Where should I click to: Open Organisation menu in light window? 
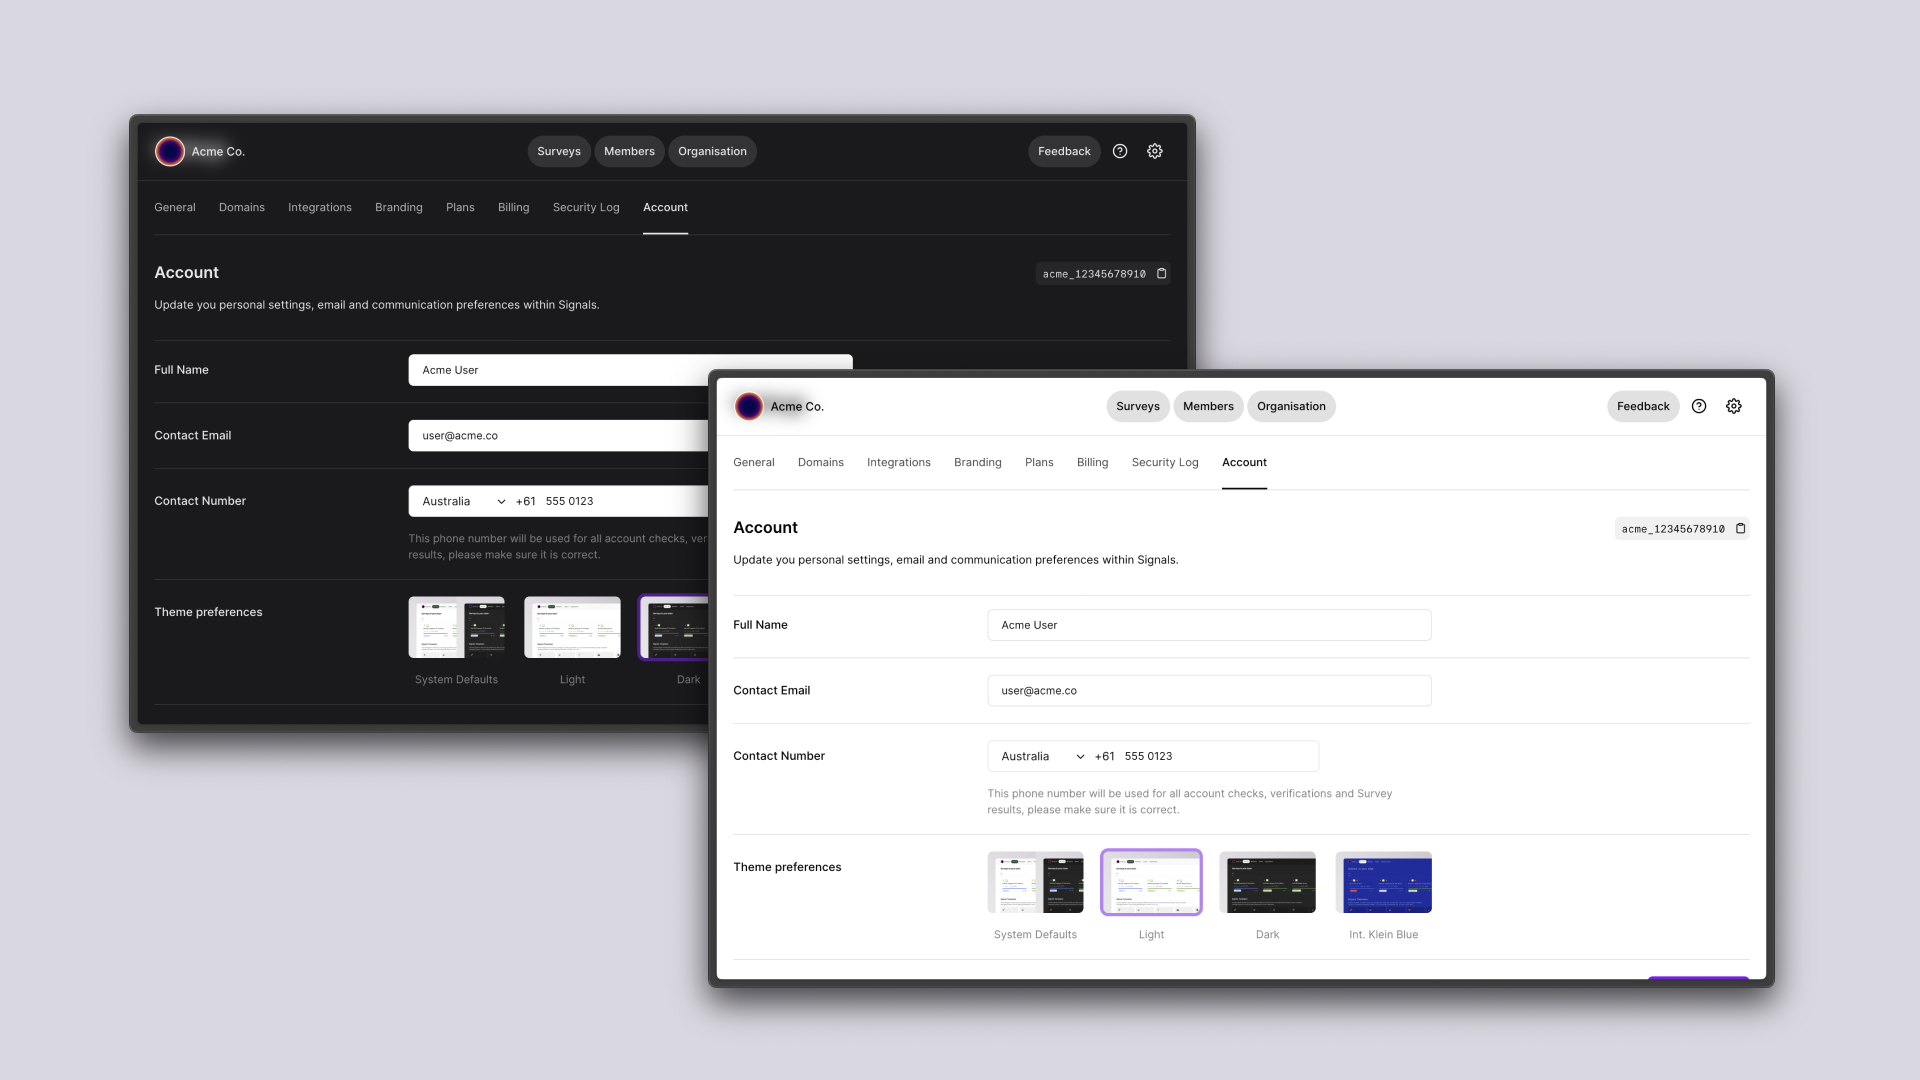coord(1291,407)
